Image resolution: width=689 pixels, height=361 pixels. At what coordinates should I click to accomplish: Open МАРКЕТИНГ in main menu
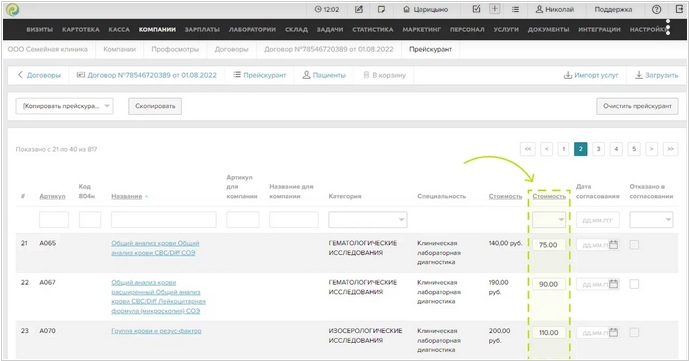[421, 29]
